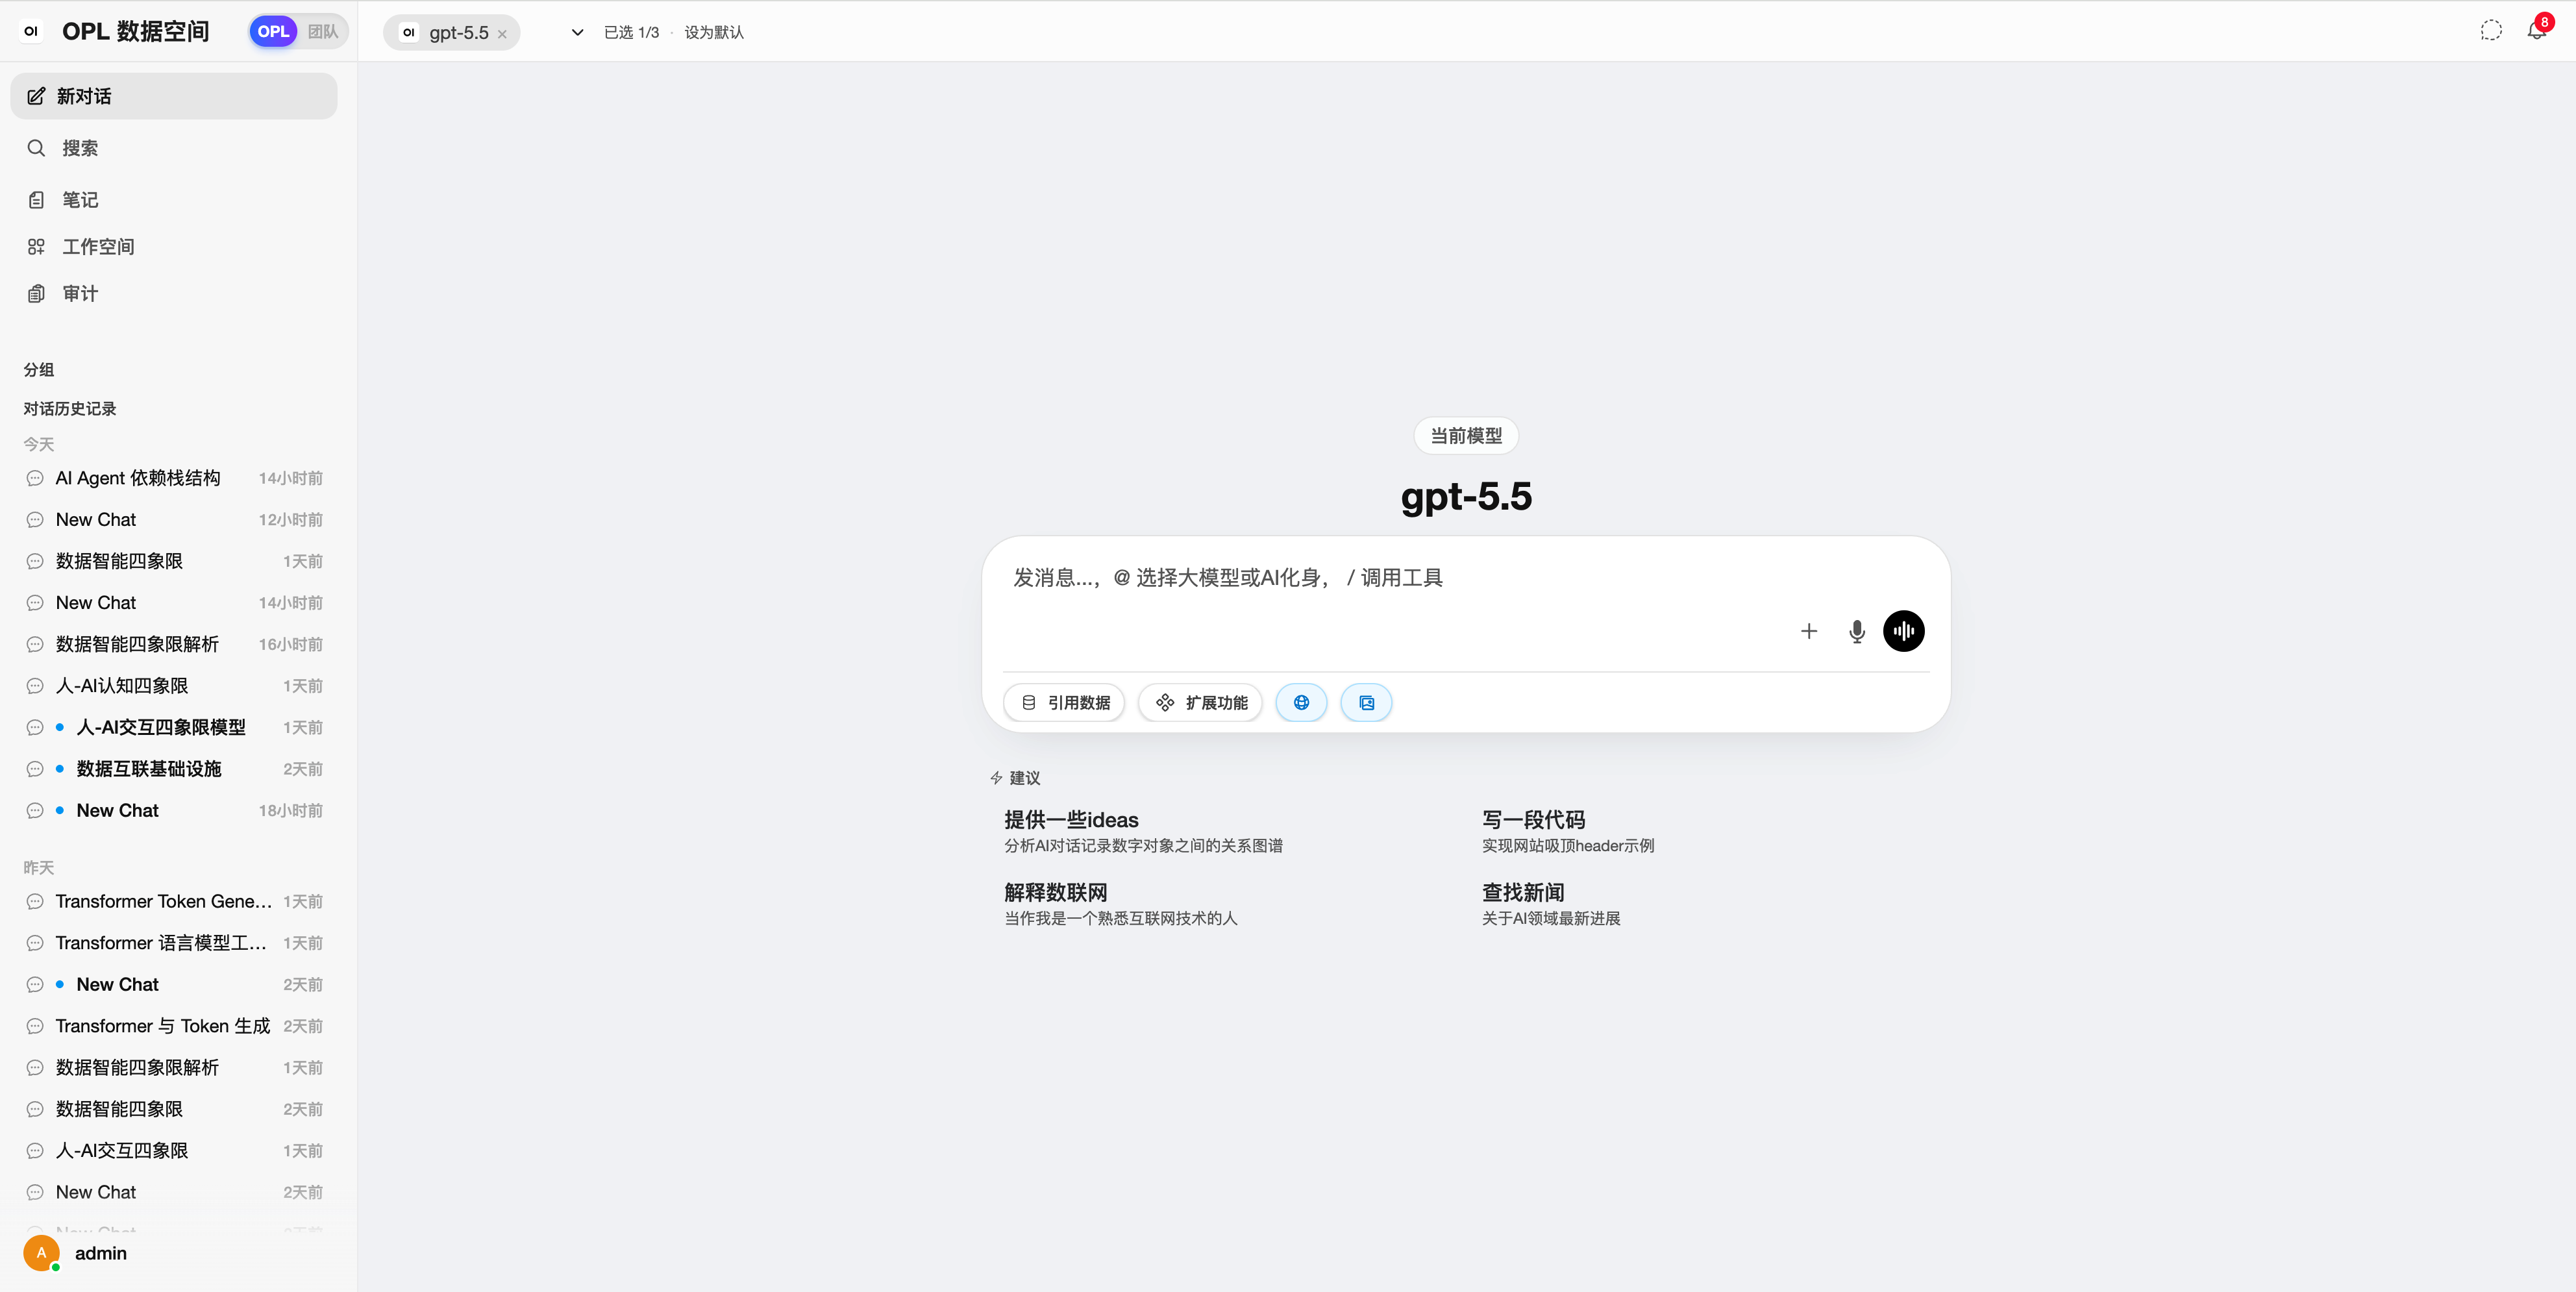
Task: Click the 昨天 yesterday group label
Action: (x=39, y=868)
